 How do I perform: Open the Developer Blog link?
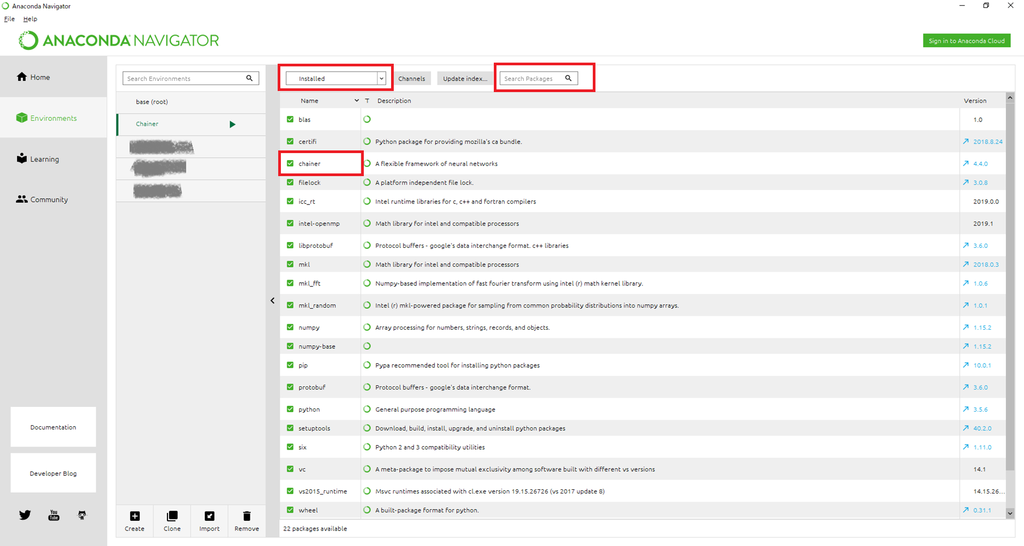click(x=53, y=473)
